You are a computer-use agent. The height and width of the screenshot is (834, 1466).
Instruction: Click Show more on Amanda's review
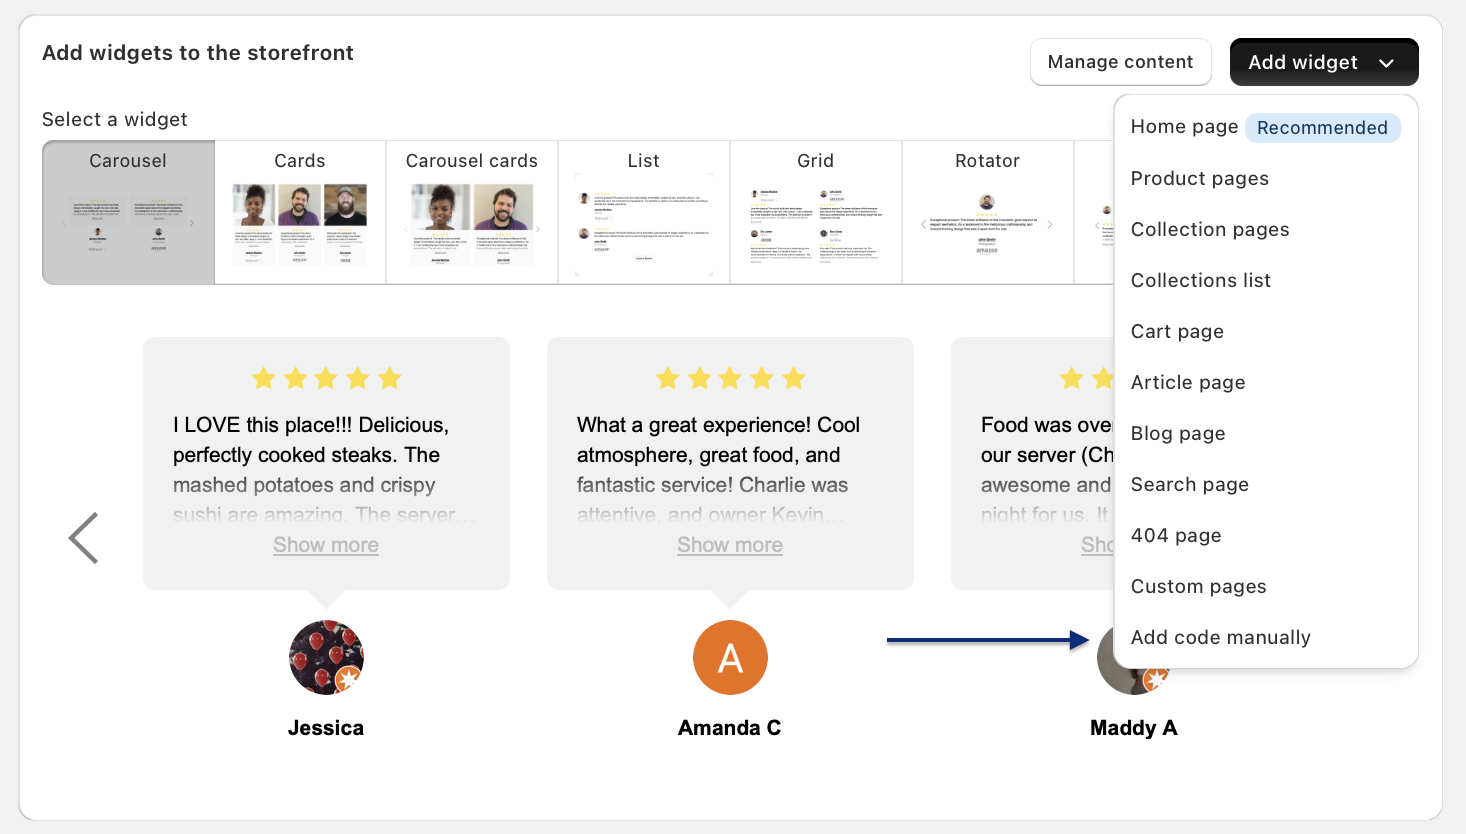pyautogui.click(x=730, y=545)
